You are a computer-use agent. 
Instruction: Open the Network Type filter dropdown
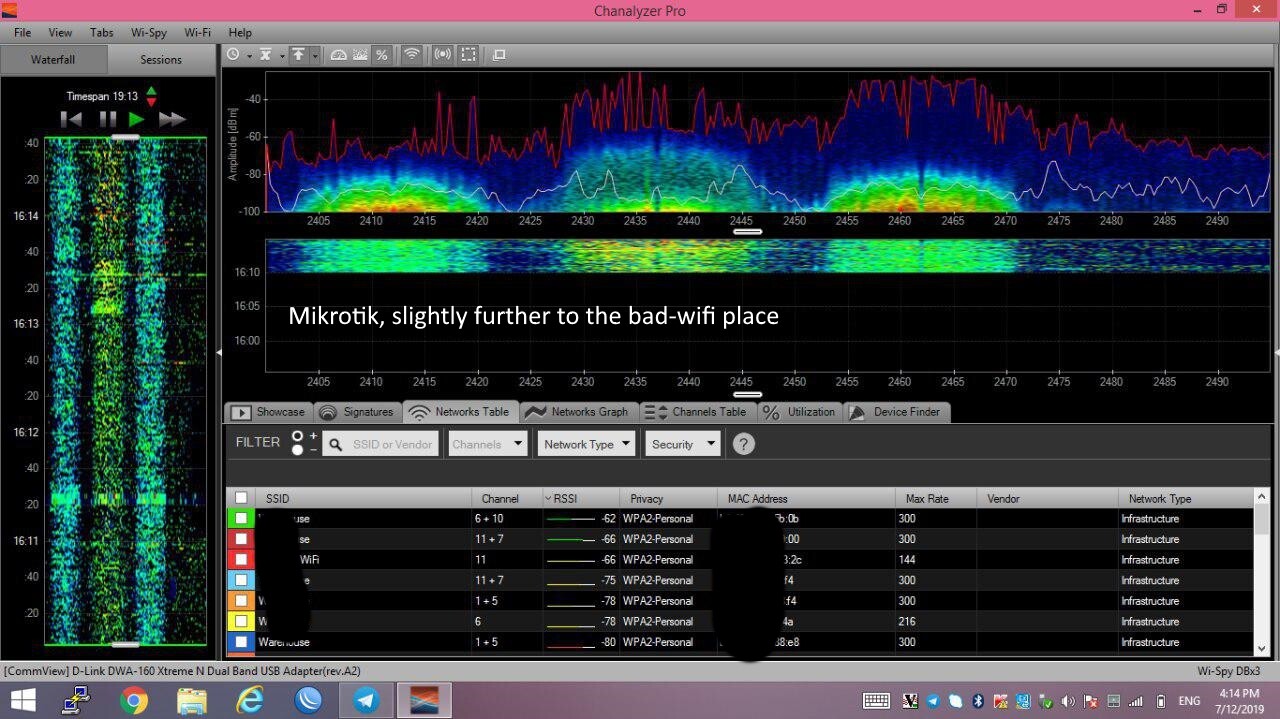[x=586, y=444]
